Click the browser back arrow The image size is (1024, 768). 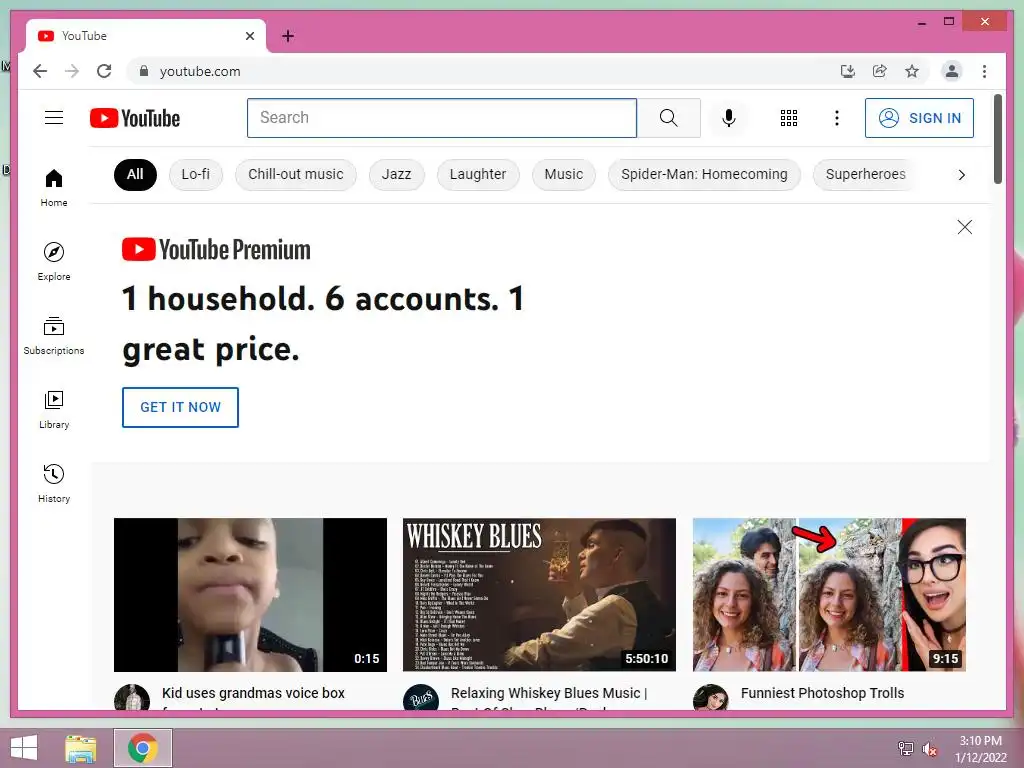point(40,71)
